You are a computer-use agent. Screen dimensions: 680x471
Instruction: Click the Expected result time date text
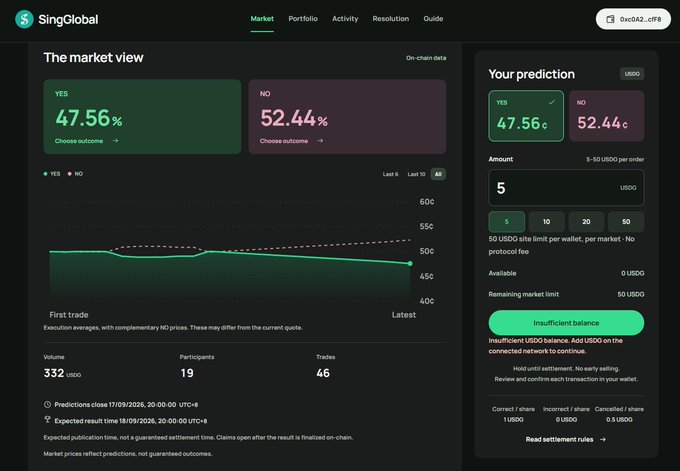131,421
